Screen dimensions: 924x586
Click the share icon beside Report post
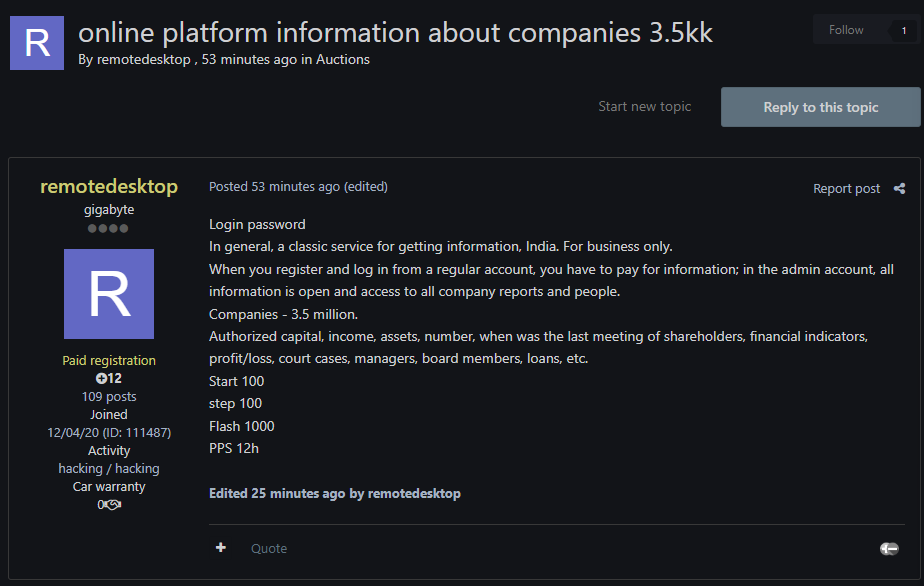(x=899, y=188)
